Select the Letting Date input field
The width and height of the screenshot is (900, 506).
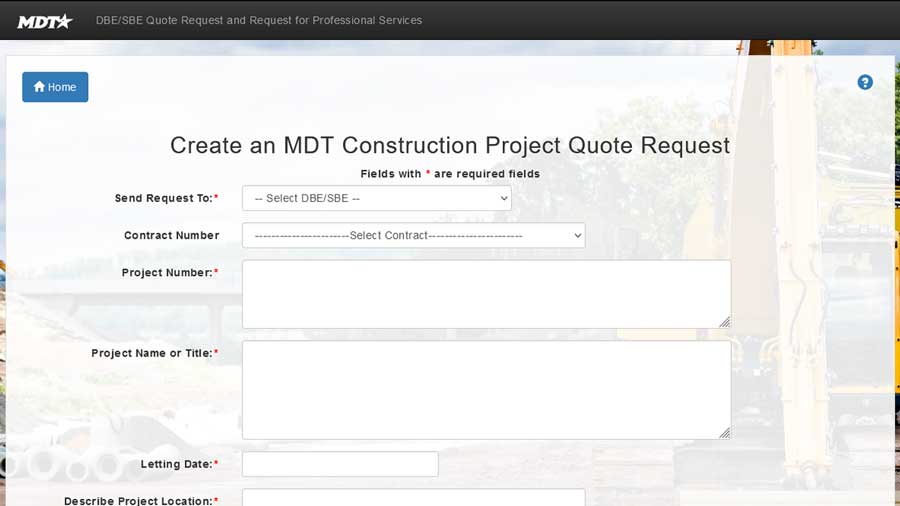pyautogui.click(x=340, y=464)
